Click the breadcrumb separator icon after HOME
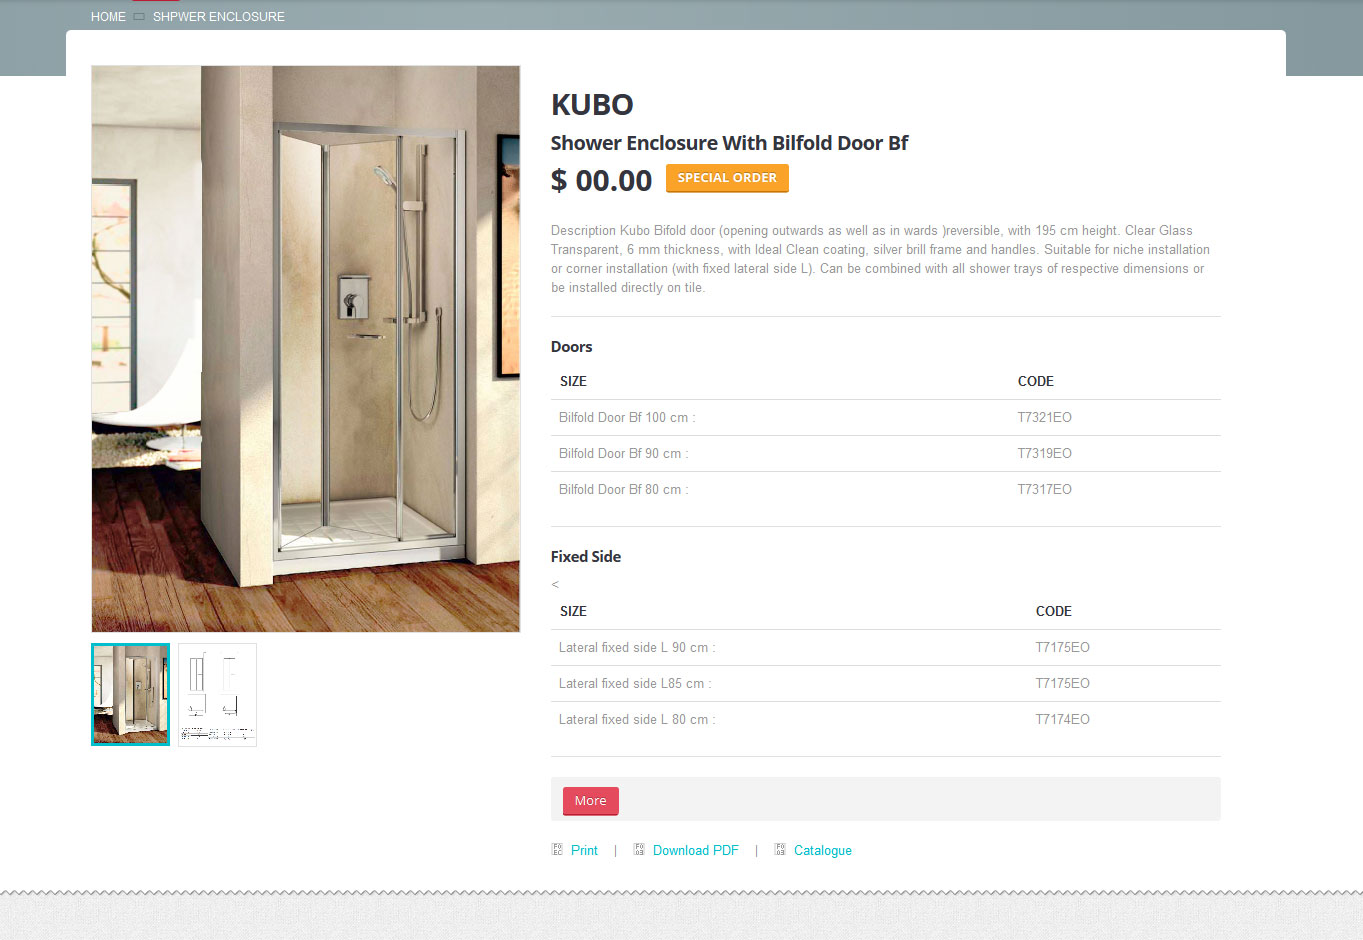The width and height of the screenshot is (1363, 940). 139,17
